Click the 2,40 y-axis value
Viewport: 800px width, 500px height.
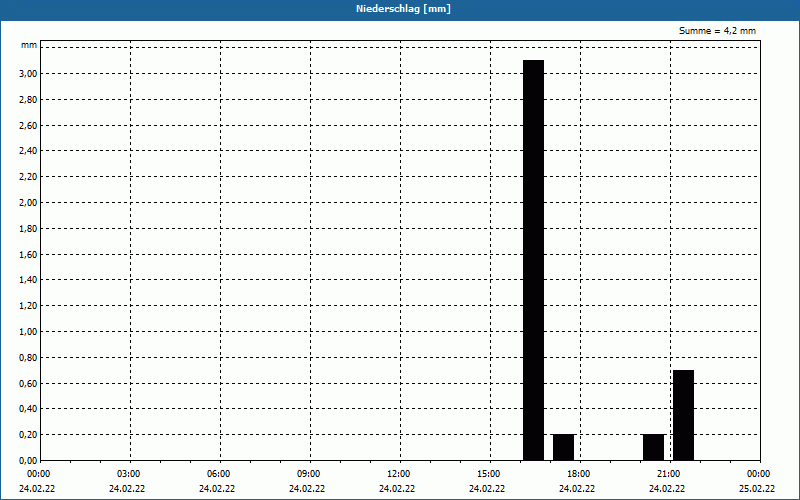[x=28, y=151]
